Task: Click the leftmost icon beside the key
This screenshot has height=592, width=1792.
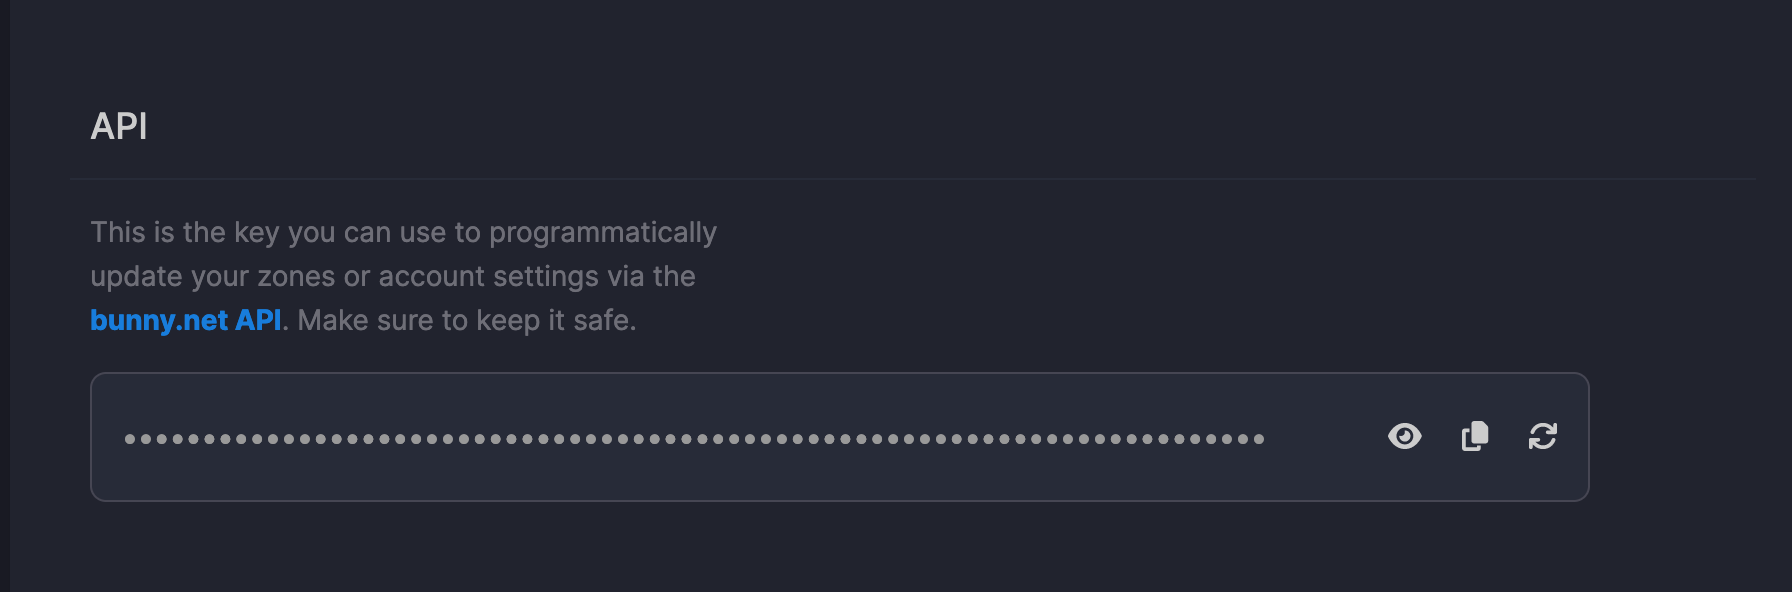Action: (1405, 437)
